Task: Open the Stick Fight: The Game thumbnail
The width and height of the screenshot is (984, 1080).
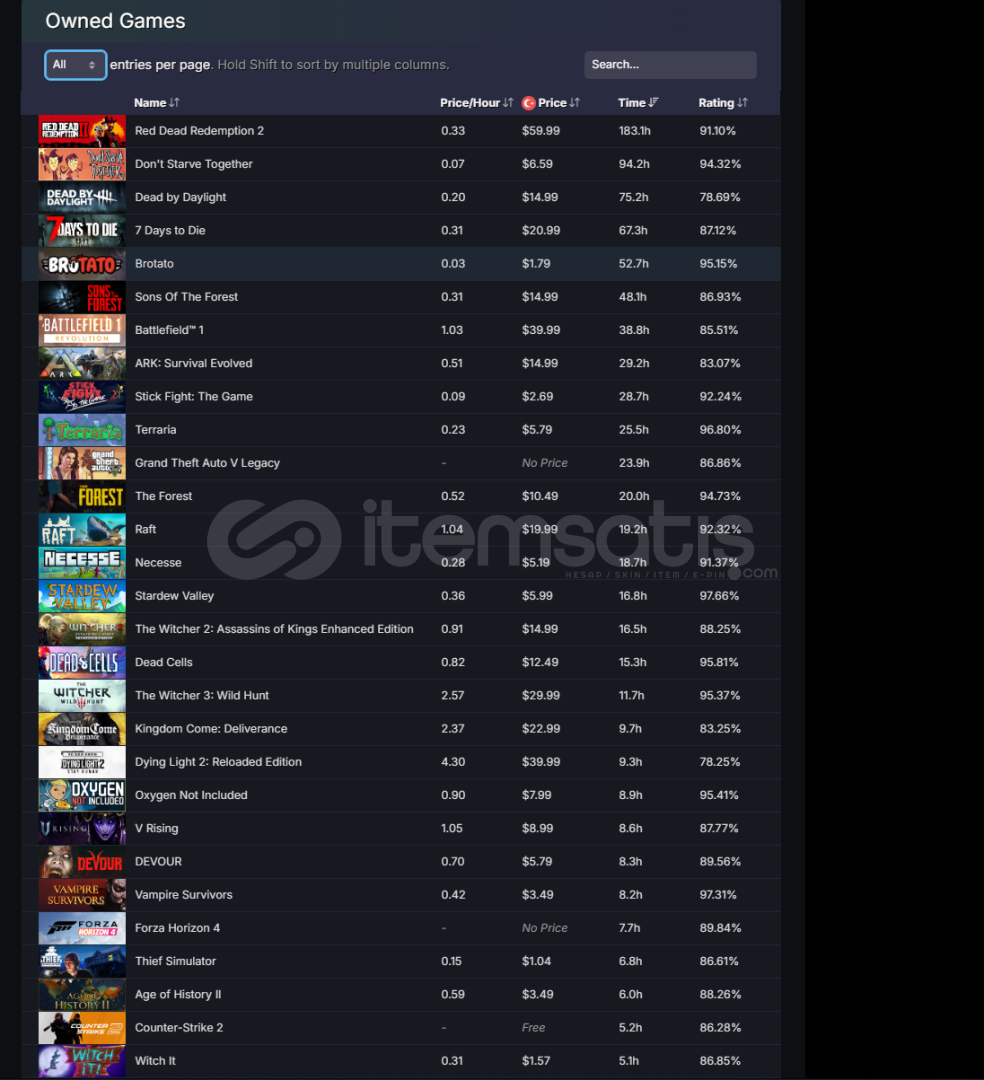Action: [x=82, y=397]
